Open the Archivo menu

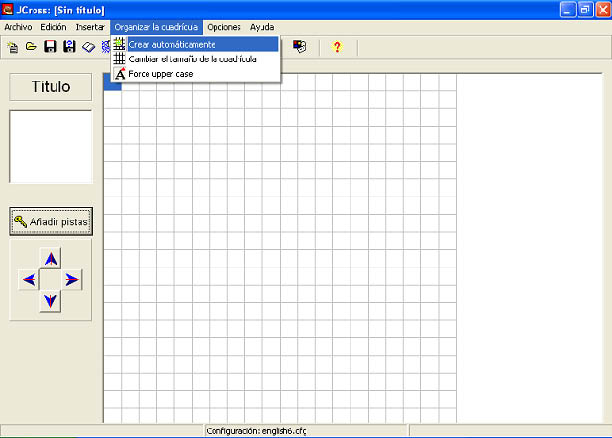click(18, 27)
